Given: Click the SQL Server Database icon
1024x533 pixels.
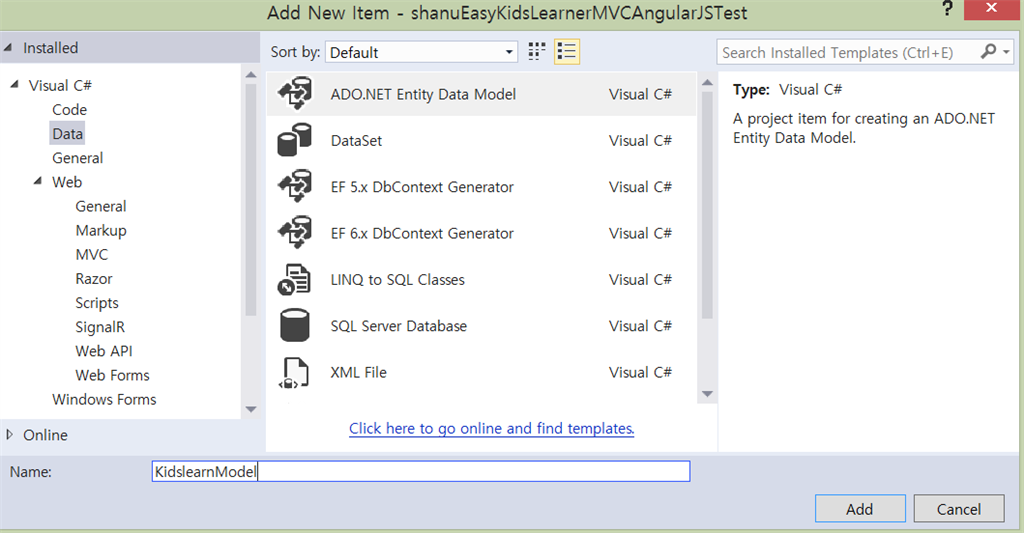Looking at the screenshot, I should [x=294, y=326].
